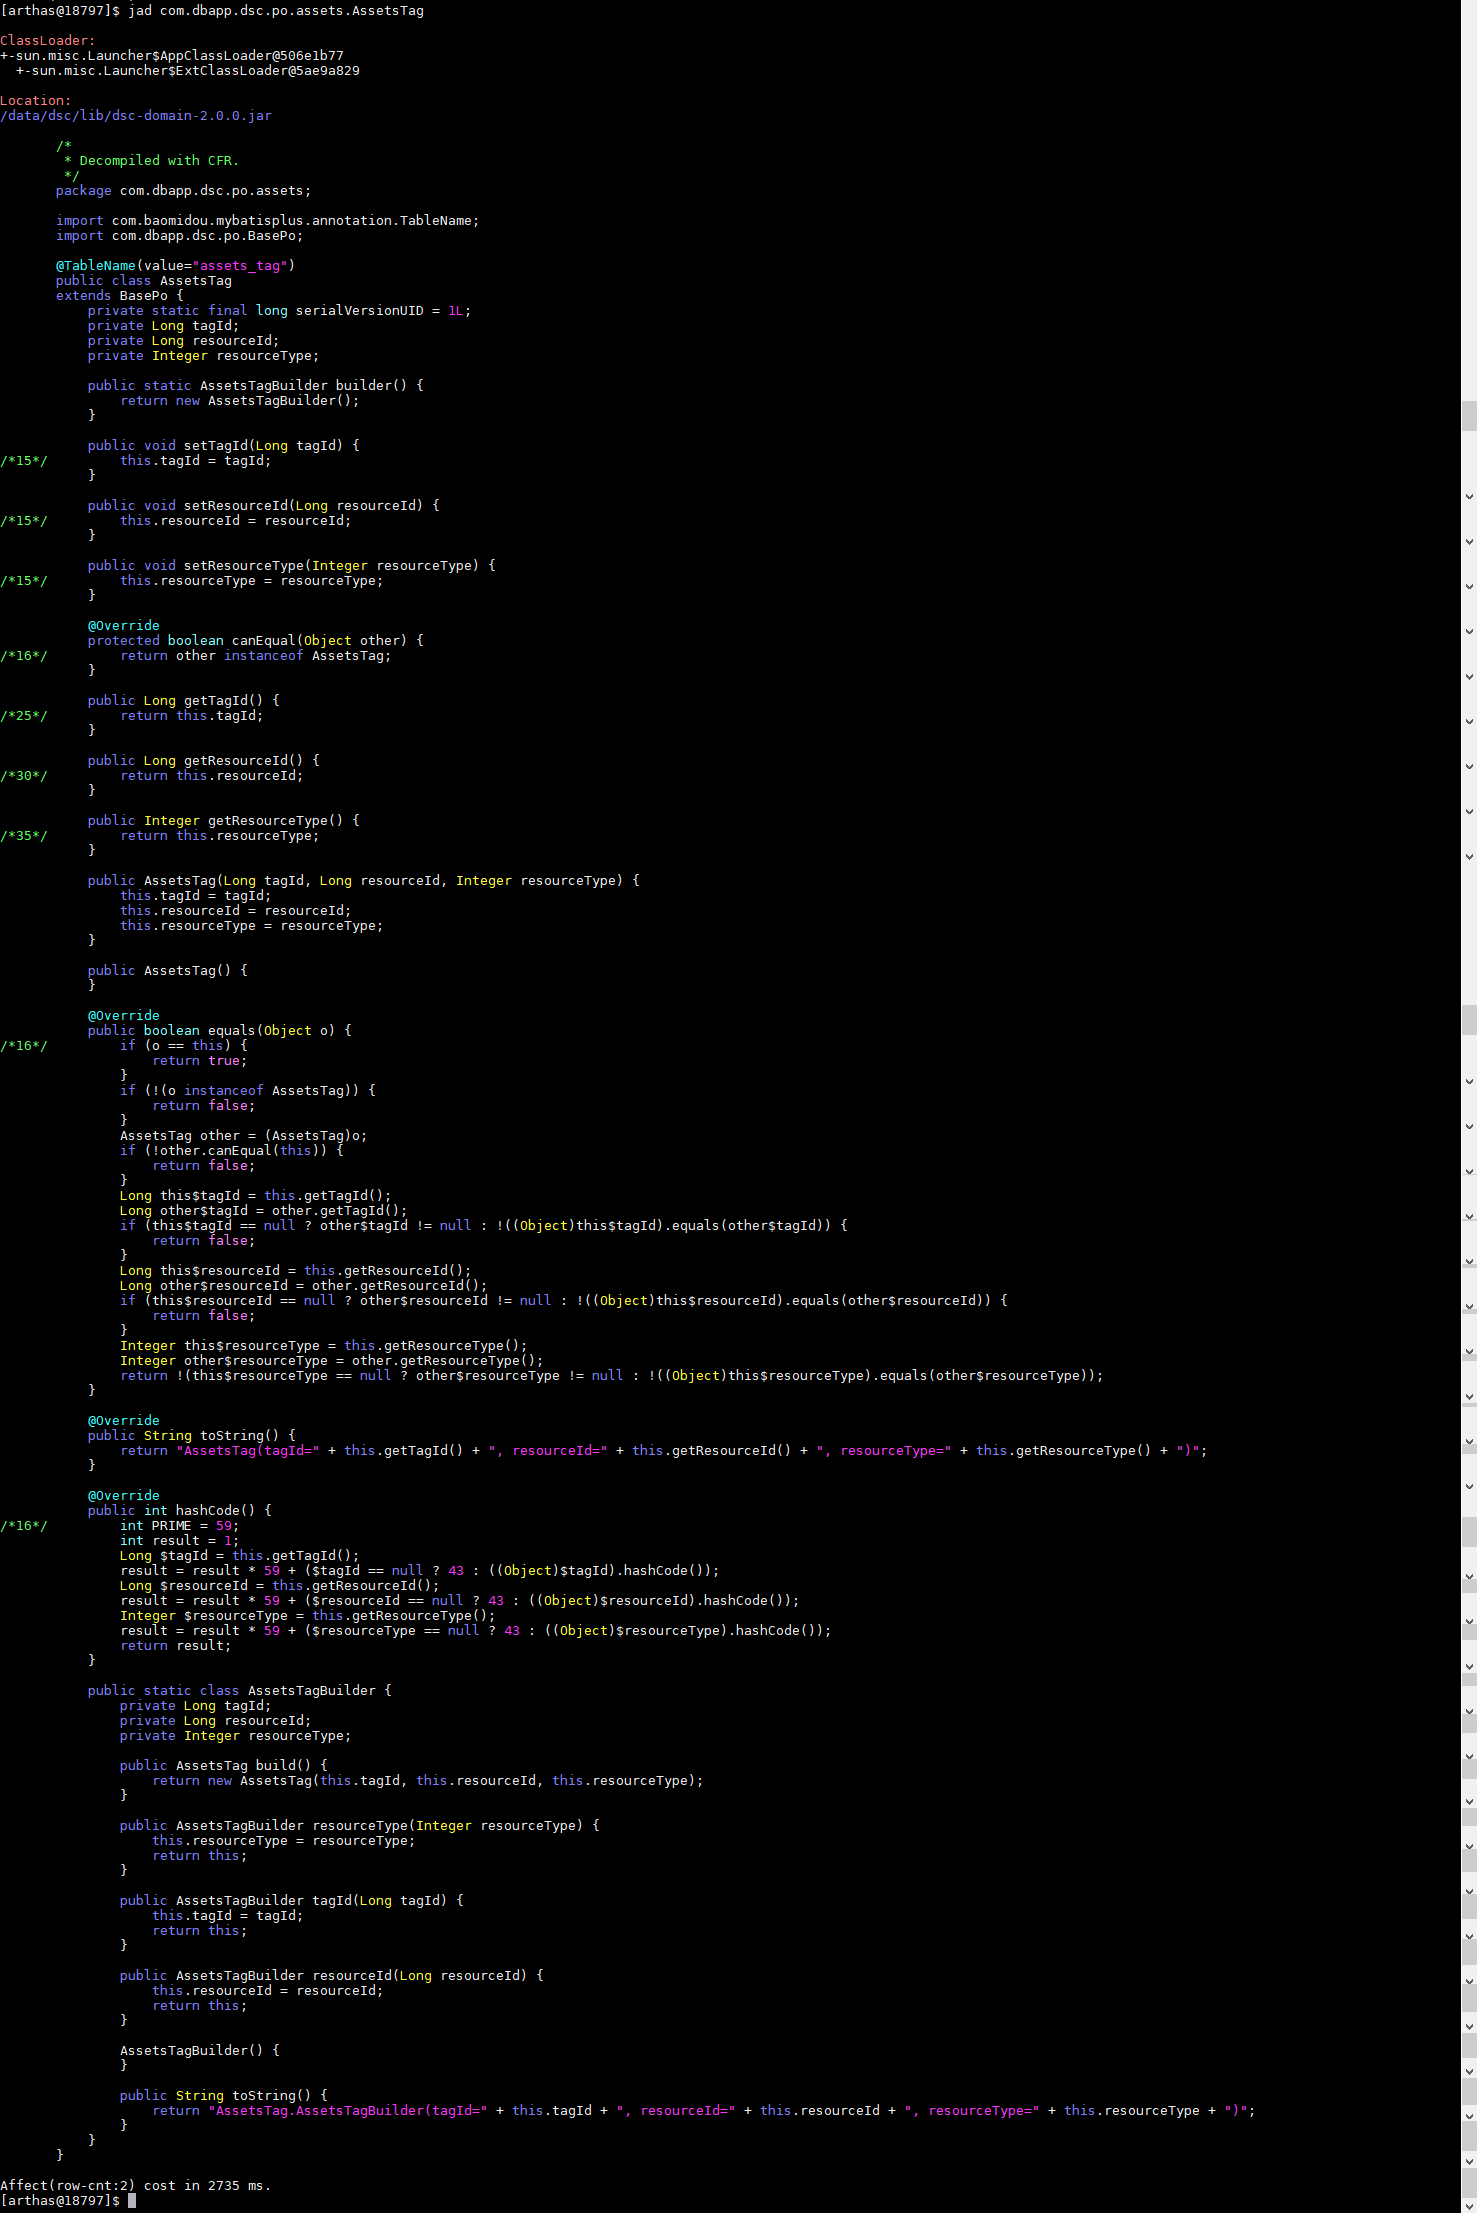Click the builder 'tagId(Long tagId)' method signature
Viewport: 1477px width, 2213px height.
[x=292, y=1901]
